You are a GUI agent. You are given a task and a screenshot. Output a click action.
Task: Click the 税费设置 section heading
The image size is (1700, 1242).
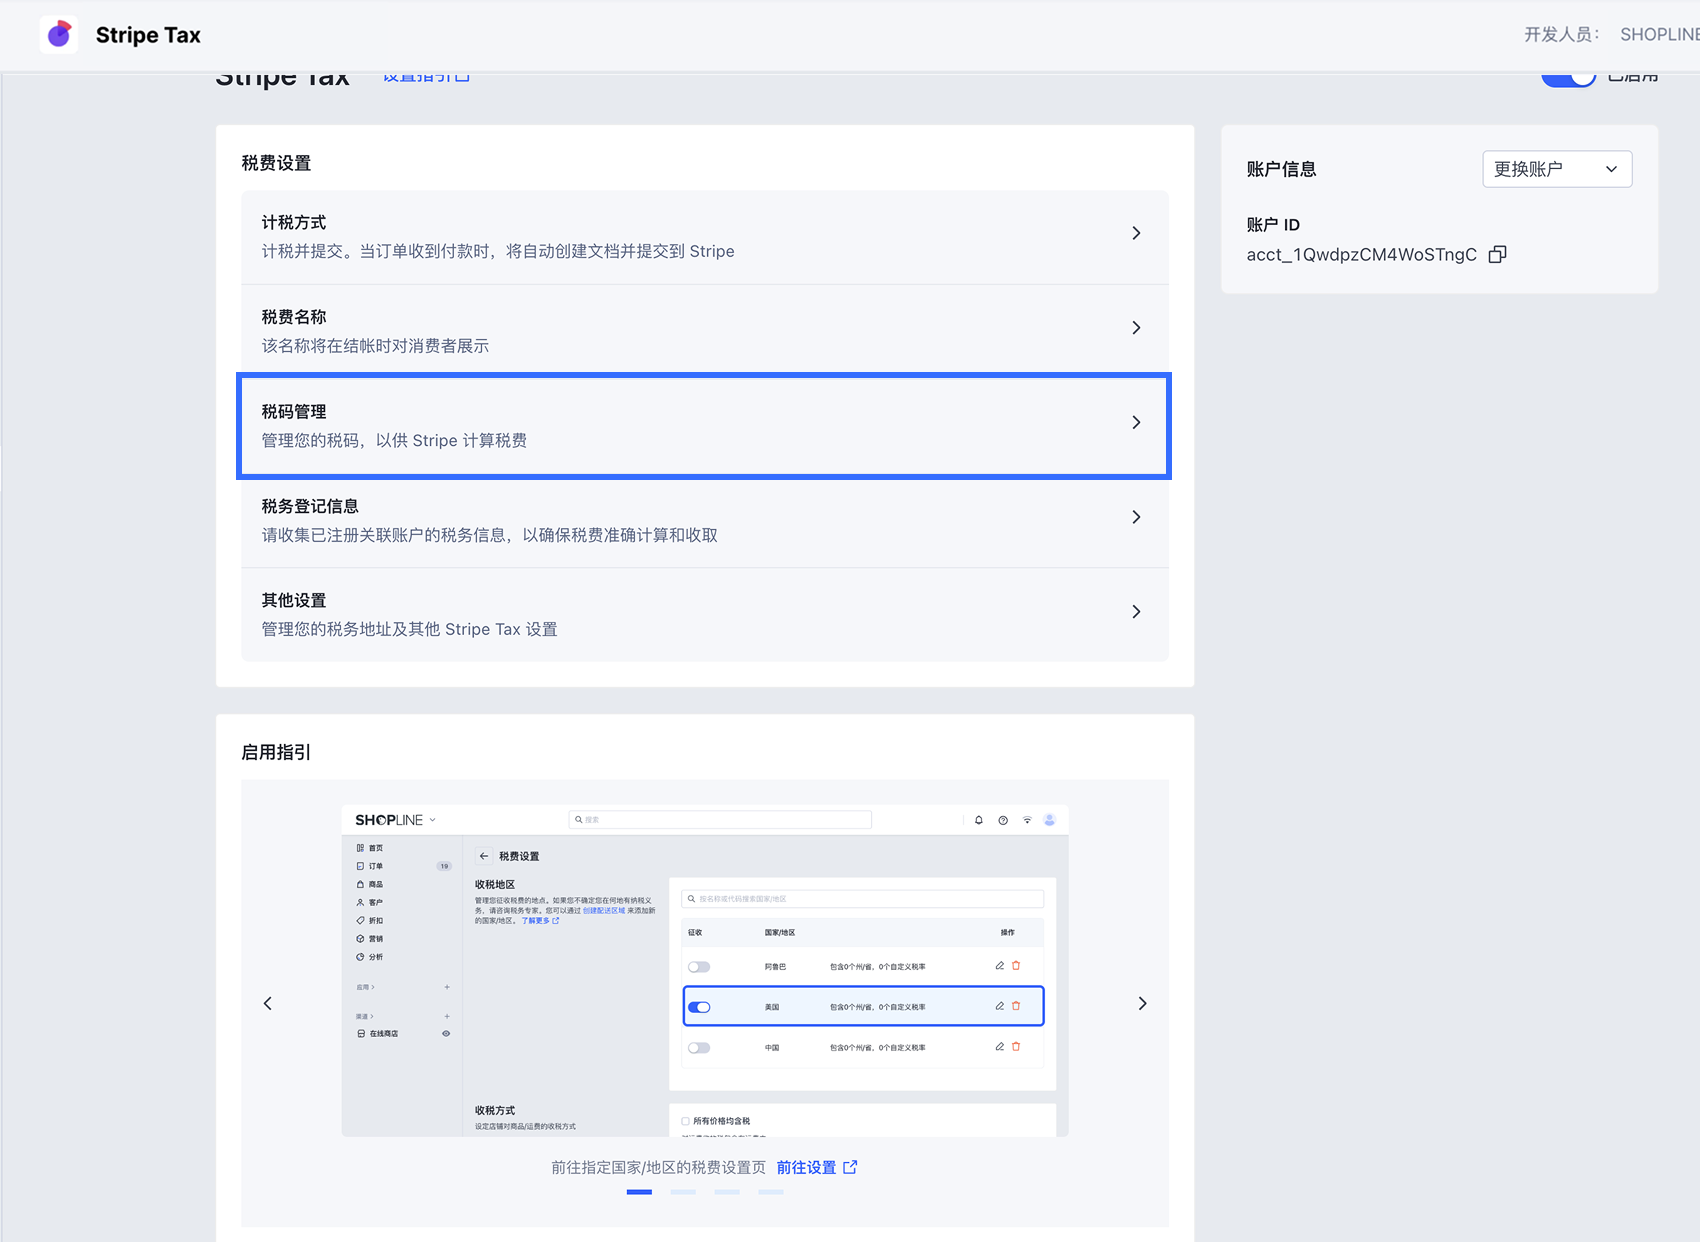click(276, 163)
